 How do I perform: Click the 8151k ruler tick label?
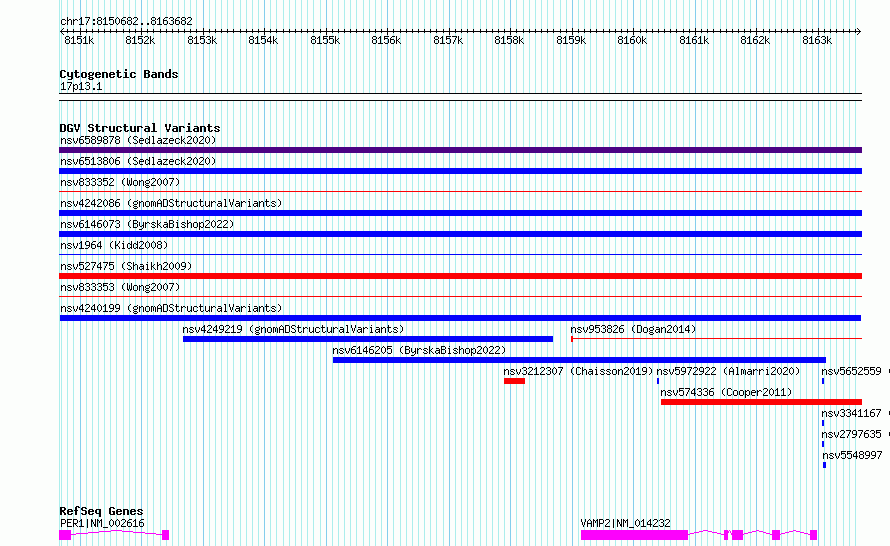[79, 40]
